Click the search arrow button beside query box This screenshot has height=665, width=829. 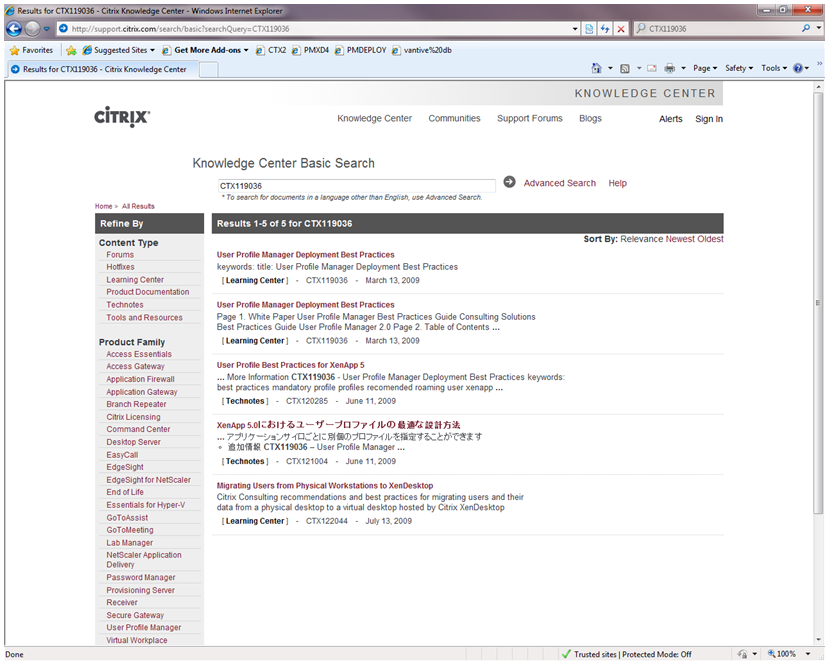pos(509,182)
